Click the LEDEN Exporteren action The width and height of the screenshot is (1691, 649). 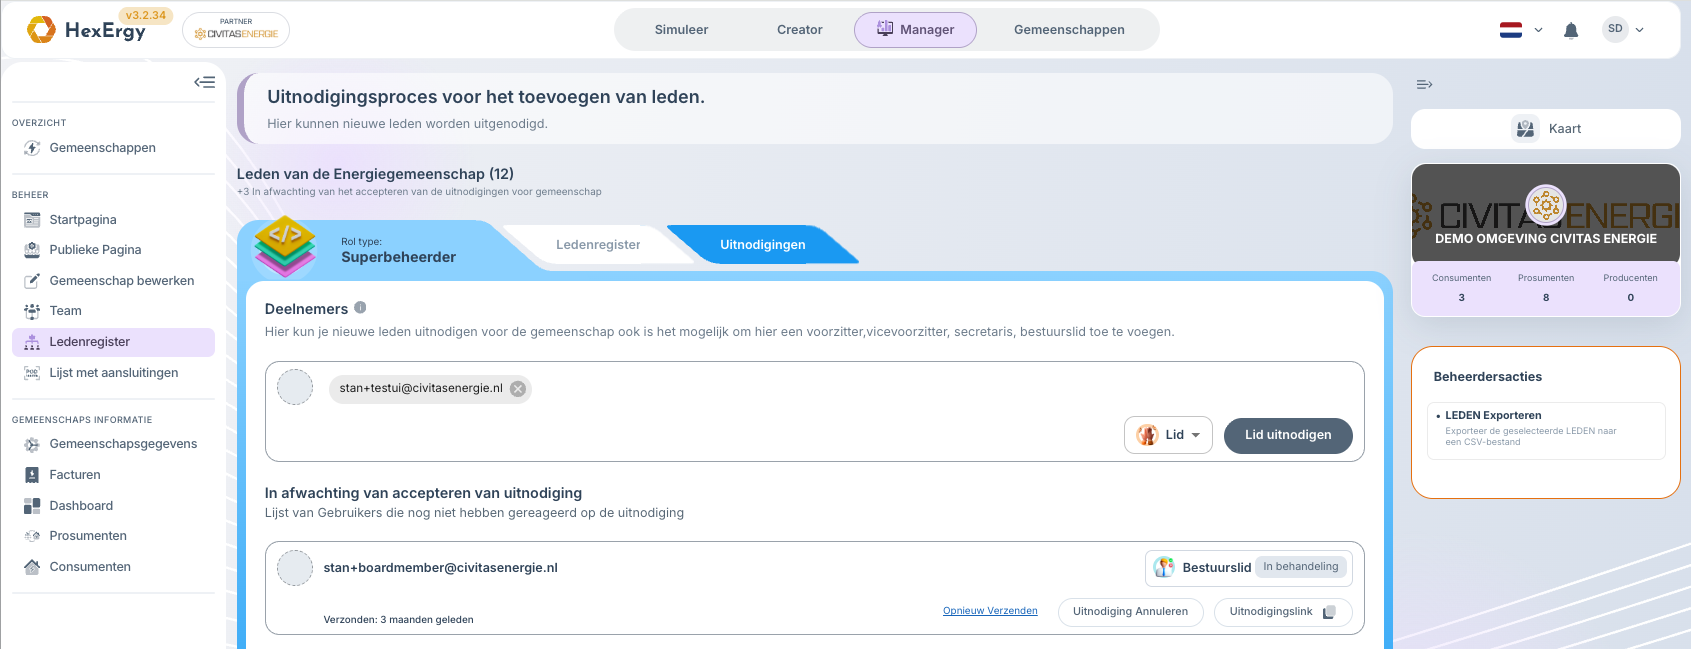1546,430
